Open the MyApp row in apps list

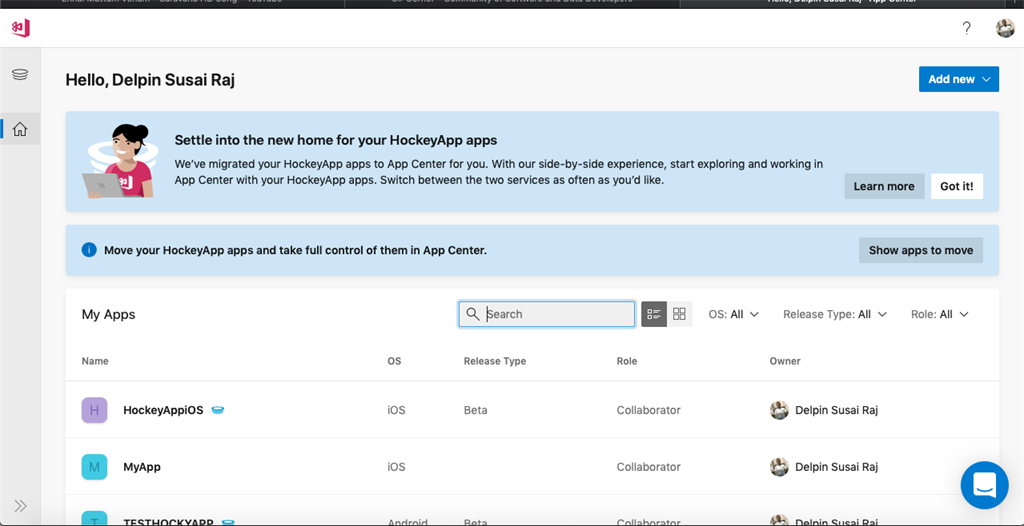[532, 467]
